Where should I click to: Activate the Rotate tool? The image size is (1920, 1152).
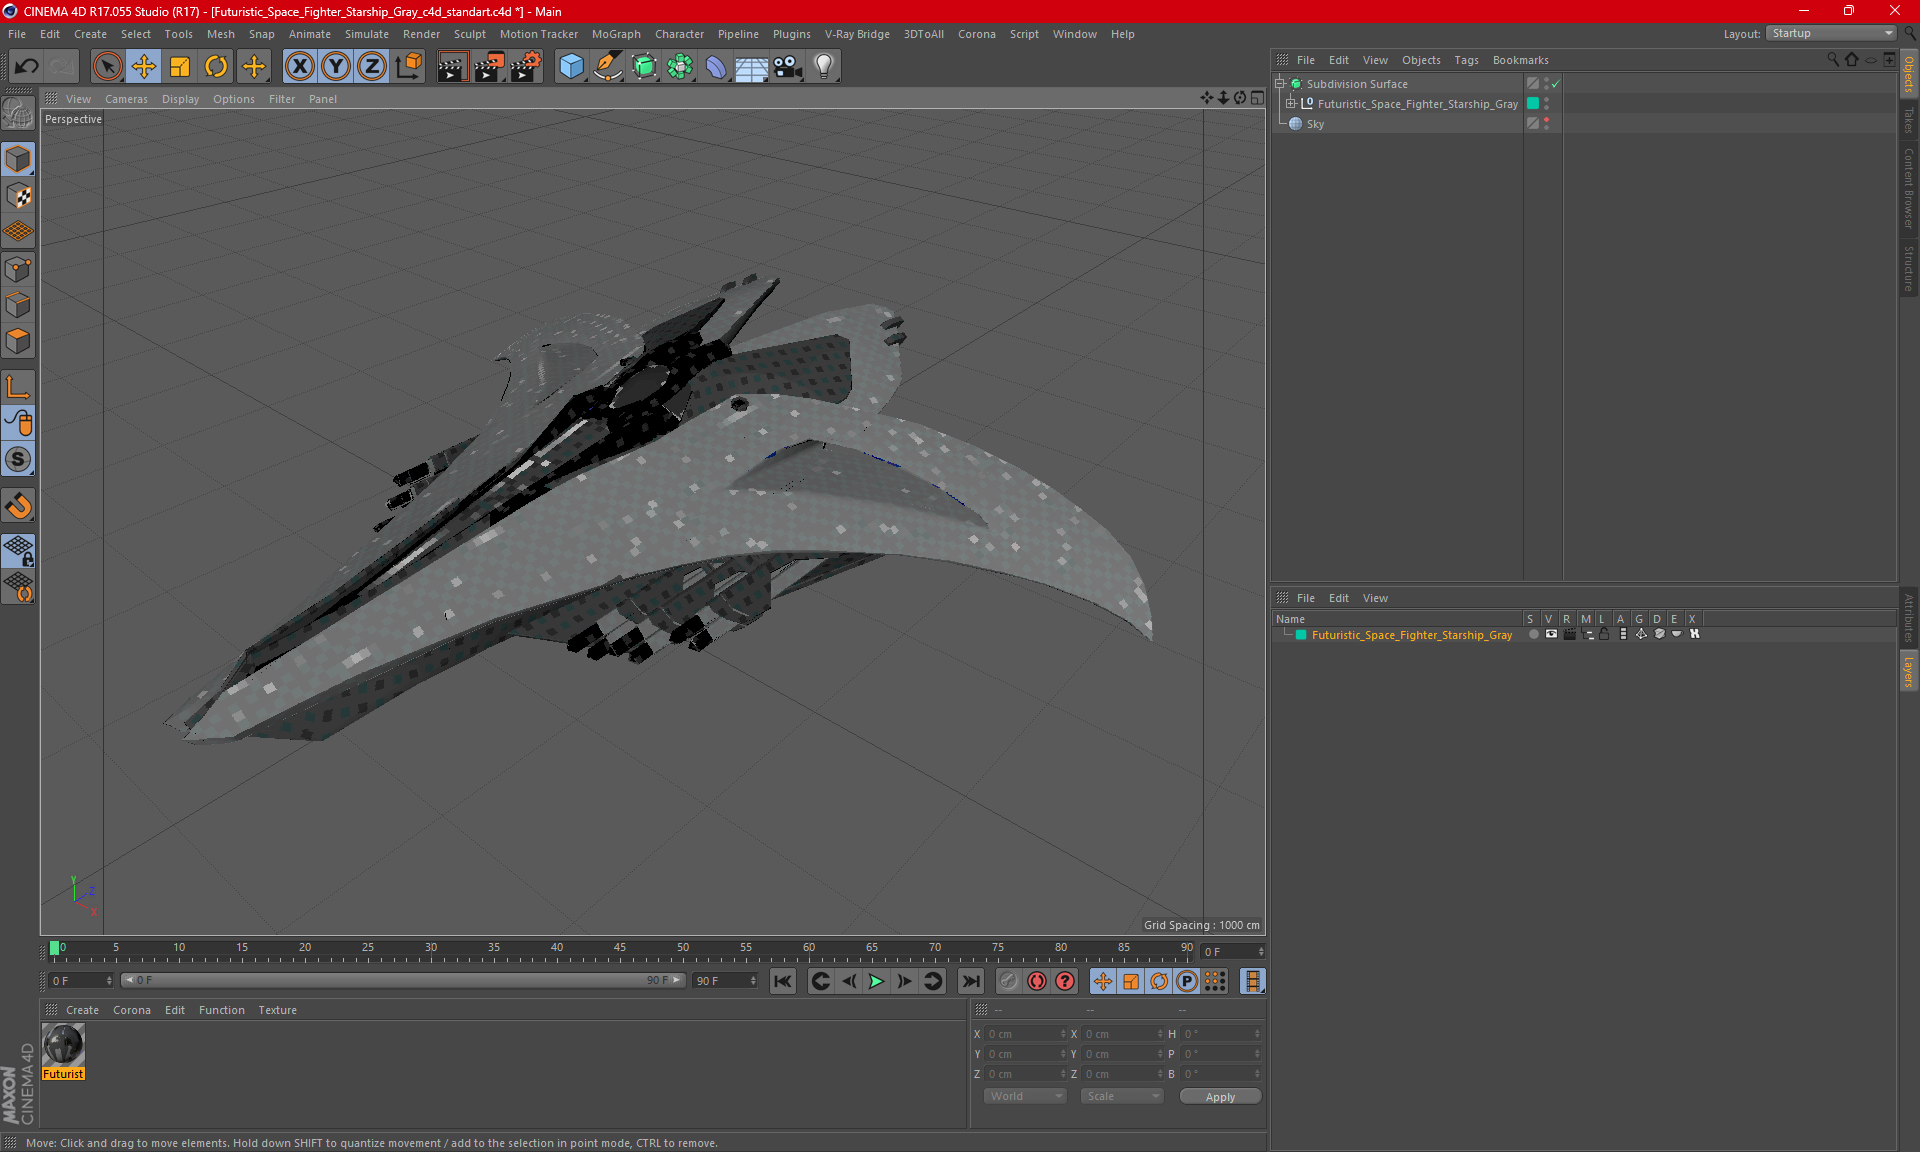tap(216, 67)
